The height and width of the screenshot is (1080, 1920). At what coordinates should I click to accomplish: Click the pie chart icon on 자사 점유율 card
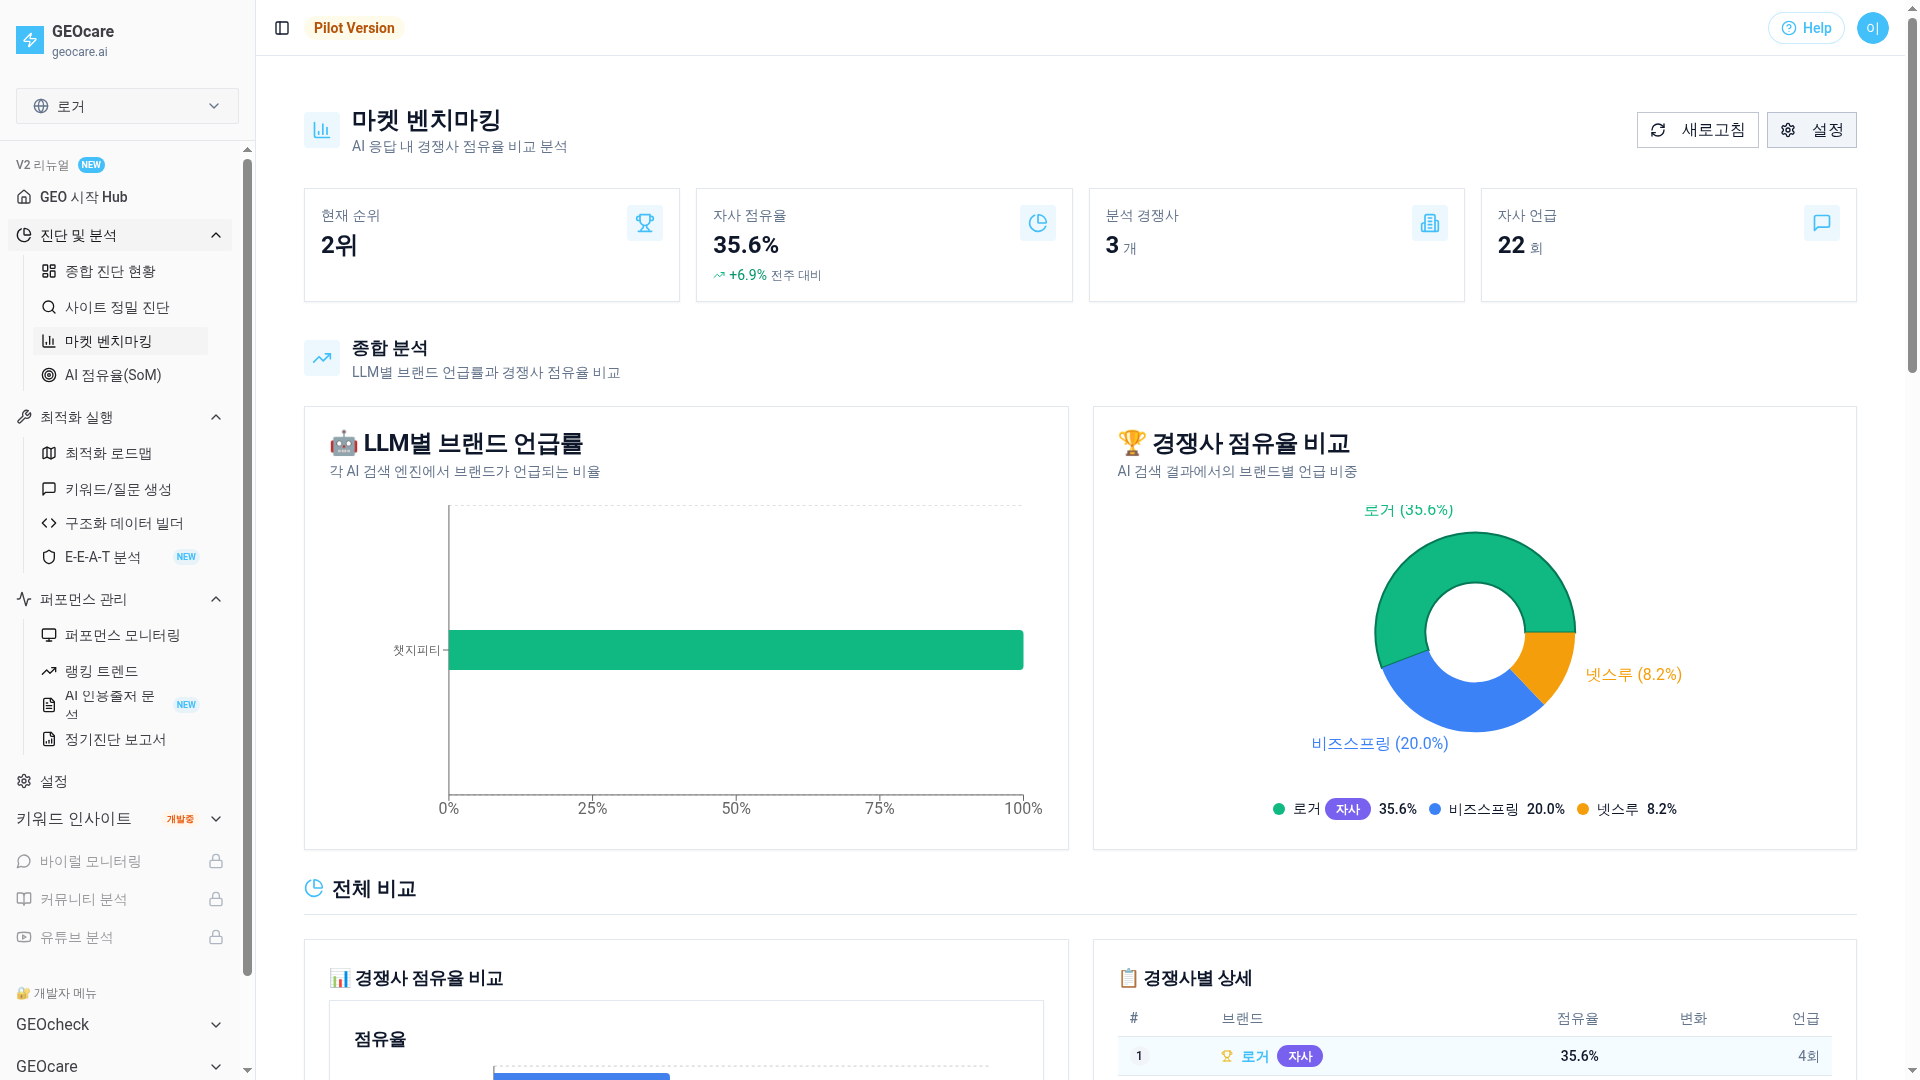click(1037, 223)
